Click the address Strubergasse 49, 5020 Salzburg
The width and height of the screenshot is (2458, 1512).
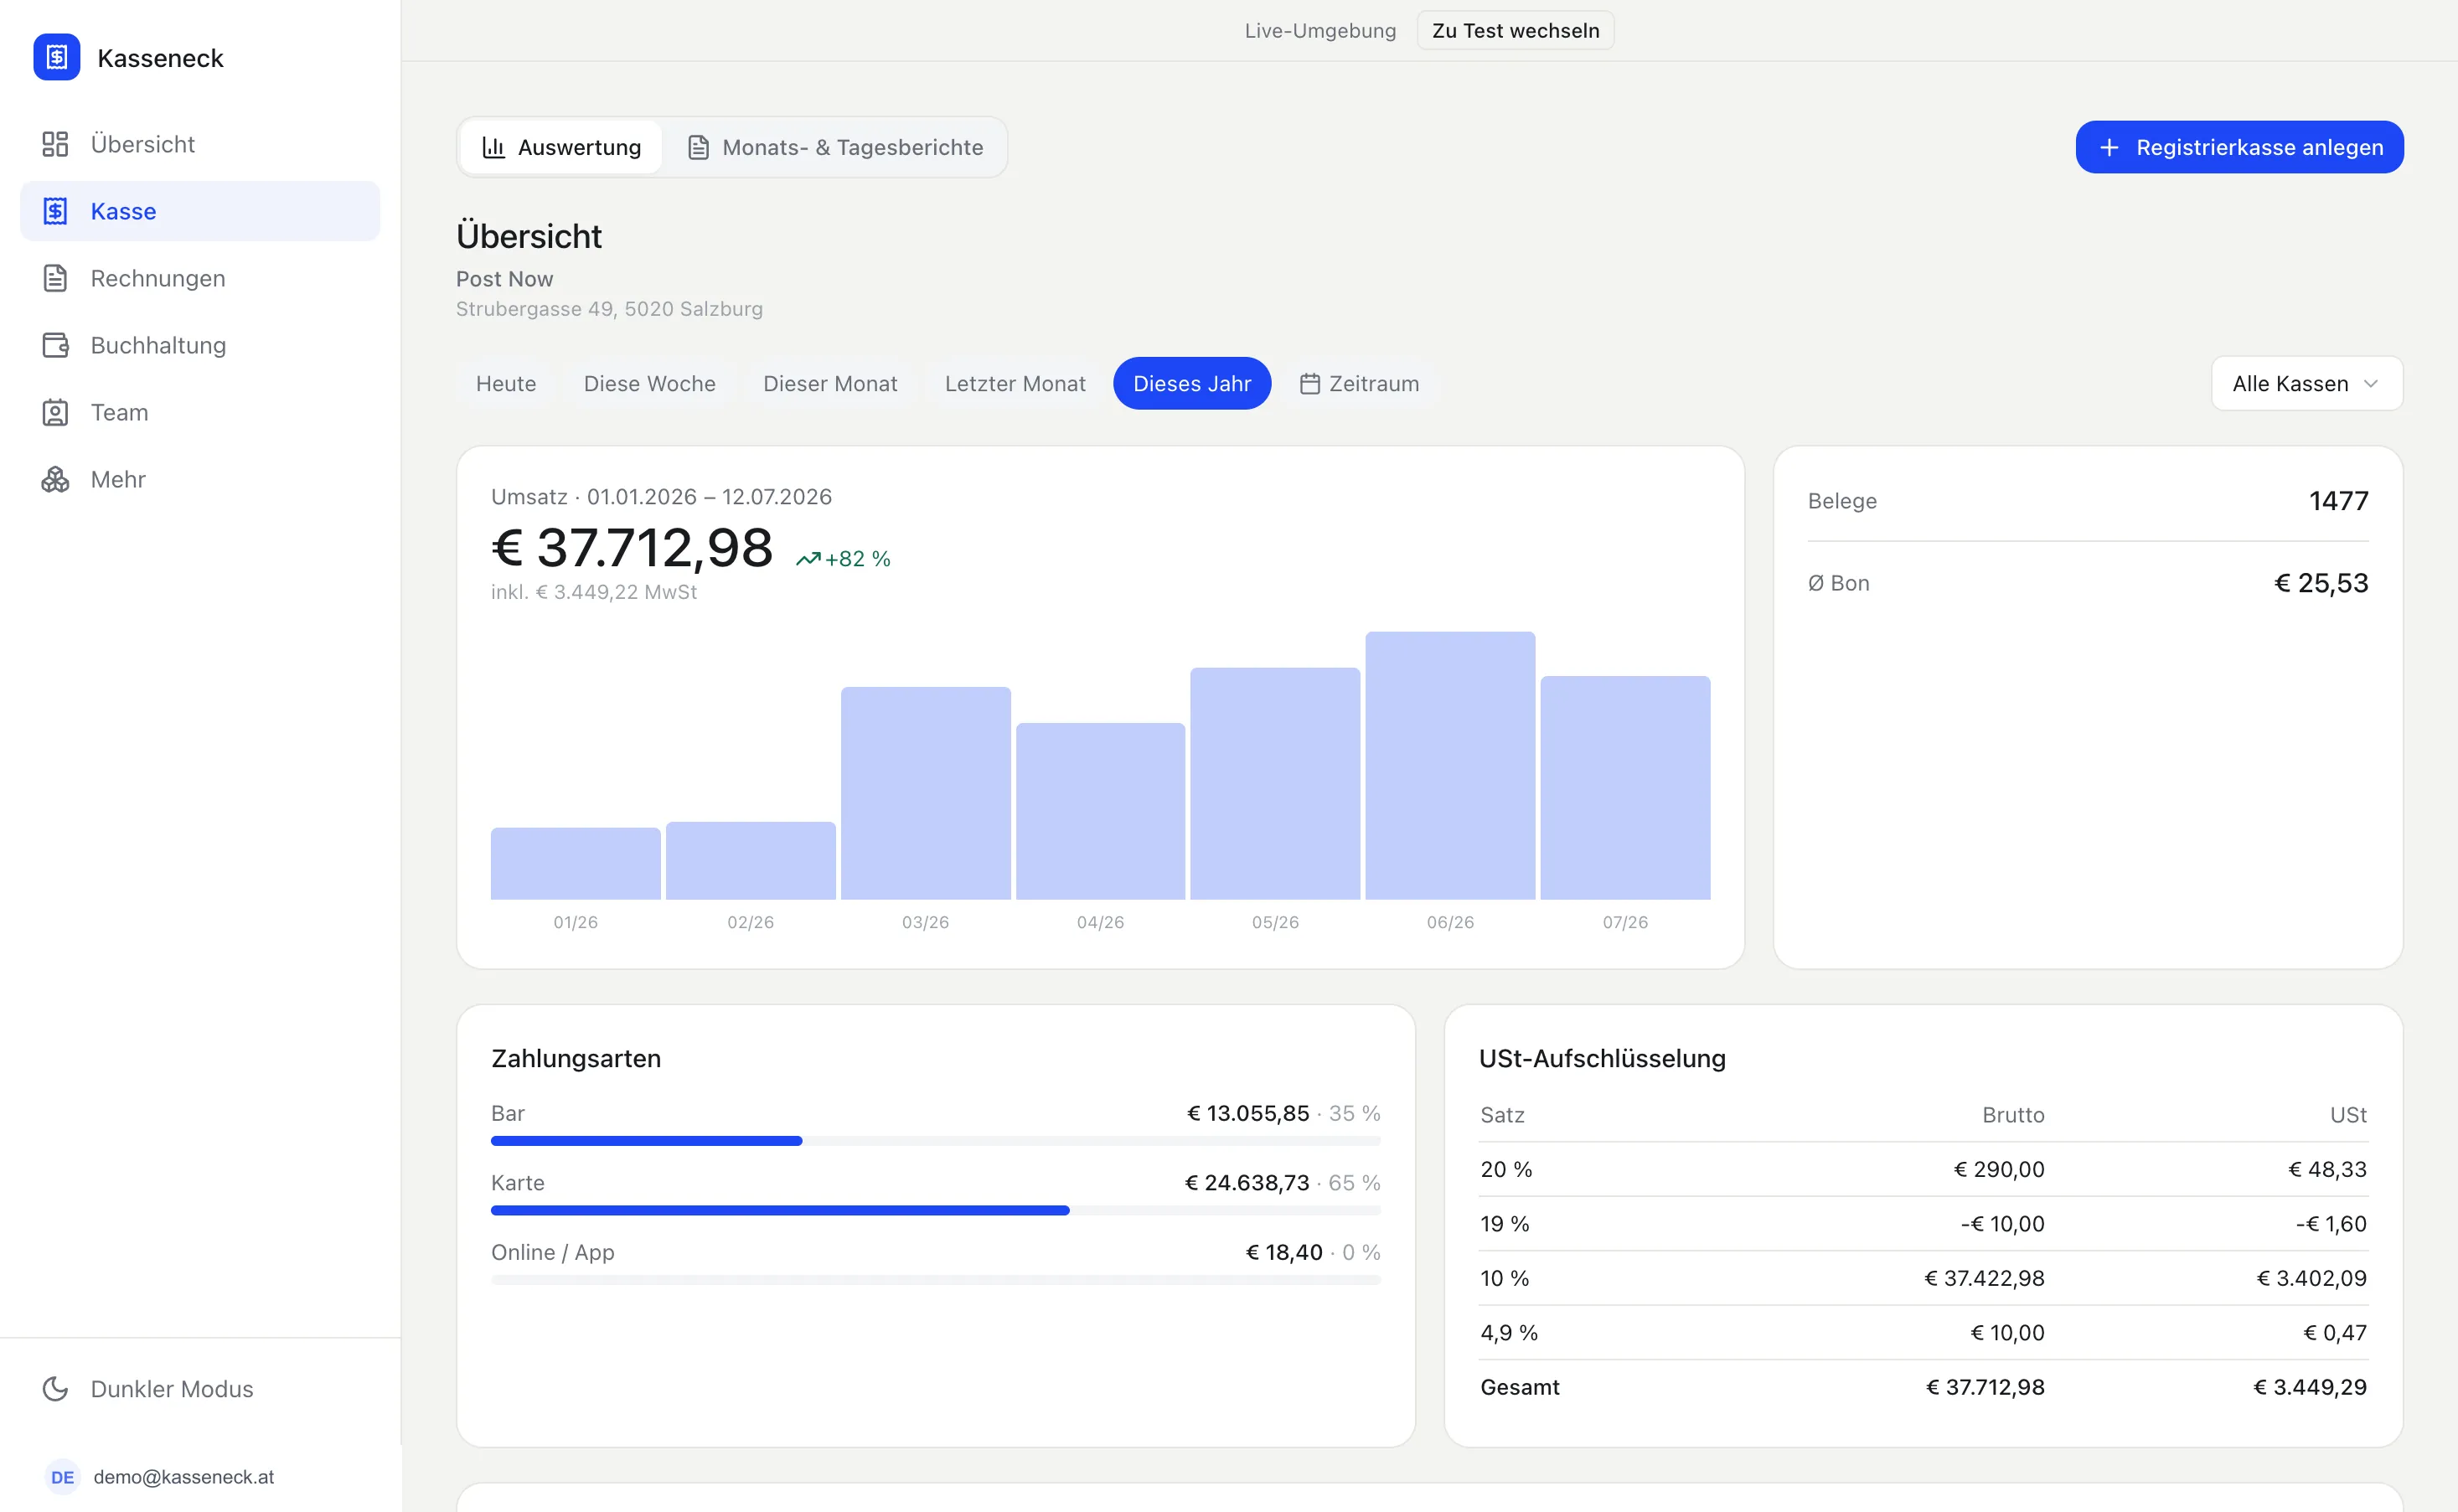click(x=609, y=309)
